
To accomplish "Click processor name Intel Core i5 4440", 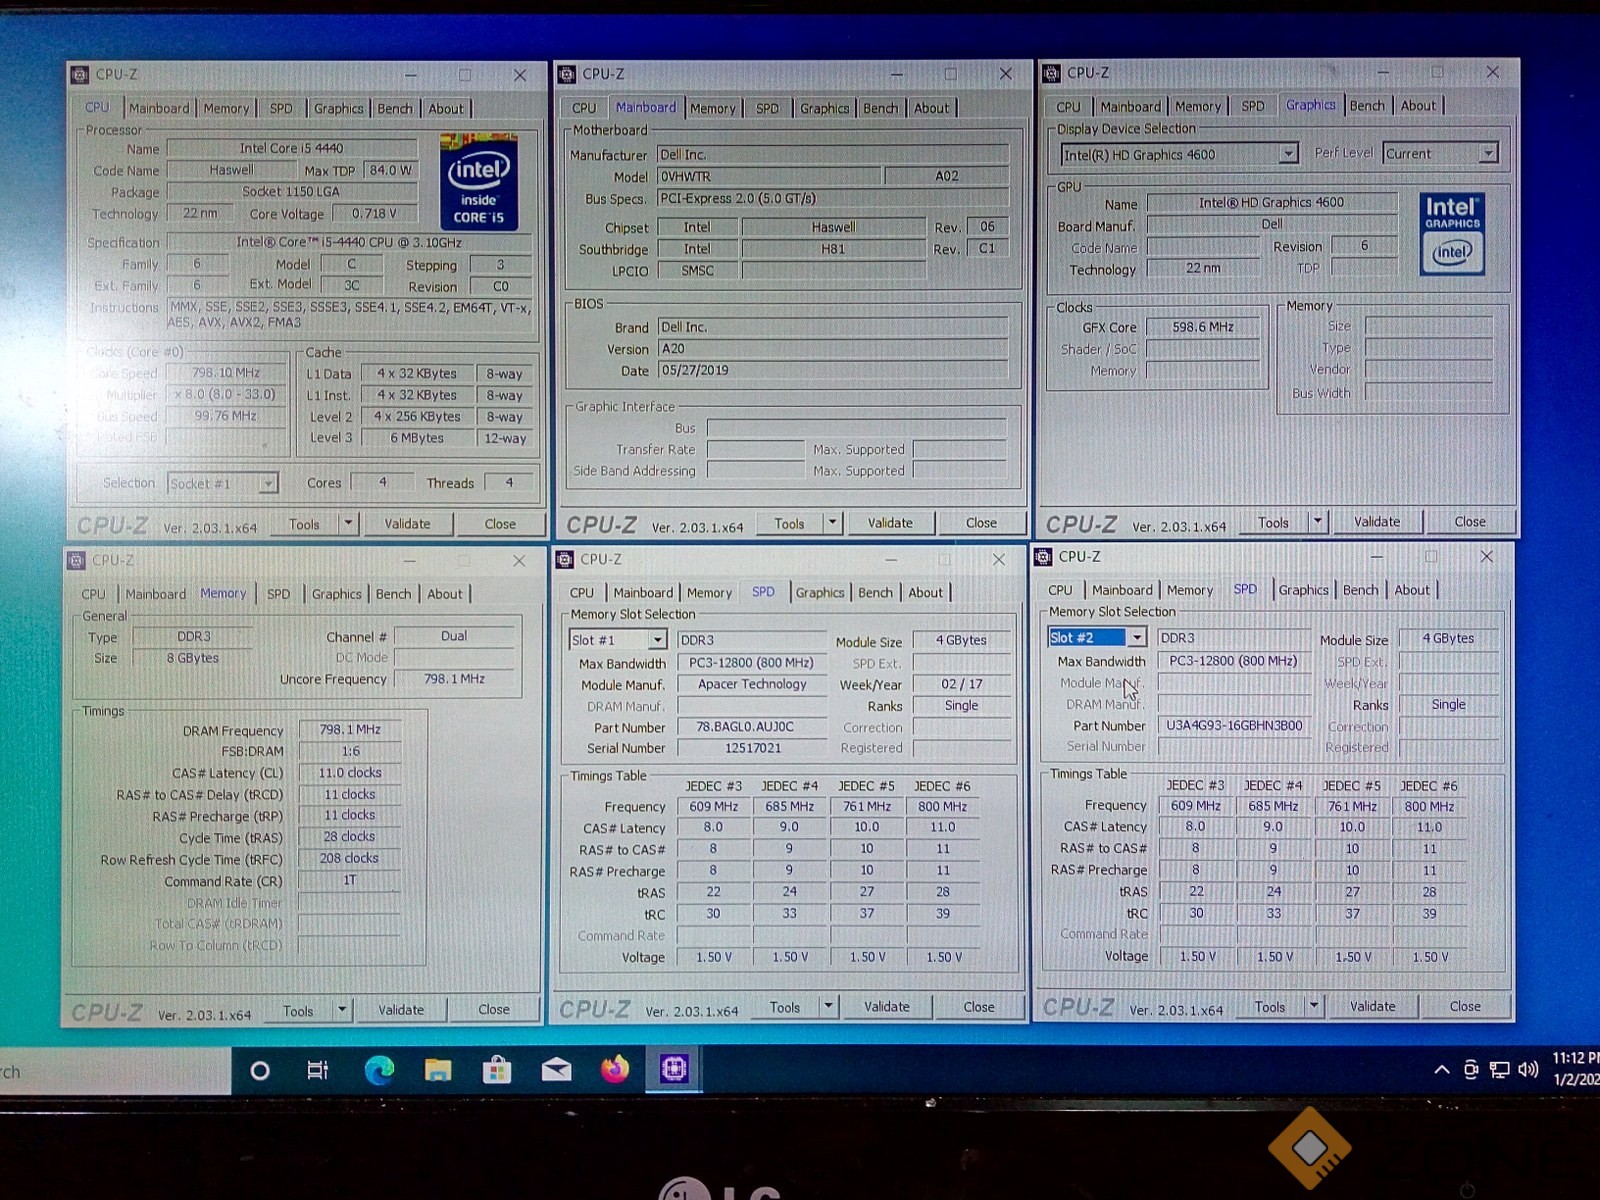I will click(290, 148).
